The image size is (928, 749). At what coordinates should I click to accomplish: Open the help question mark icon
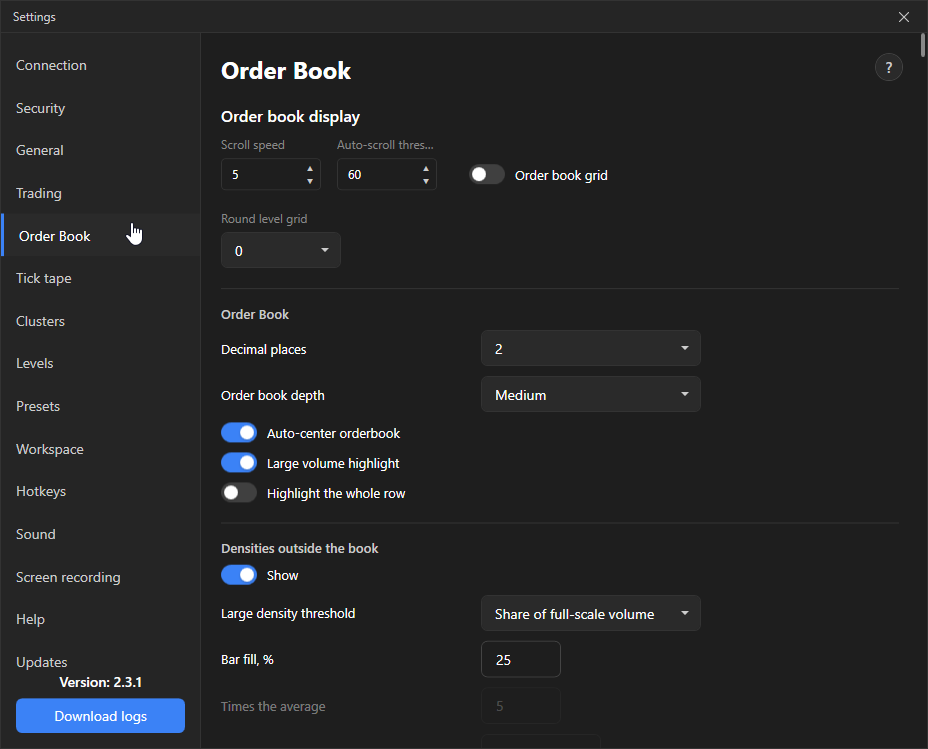point(888,67)
